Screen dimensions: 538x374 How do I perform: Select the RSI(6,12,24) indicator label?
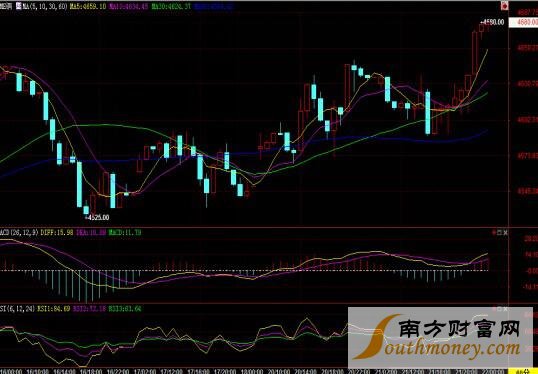[17, 309]
